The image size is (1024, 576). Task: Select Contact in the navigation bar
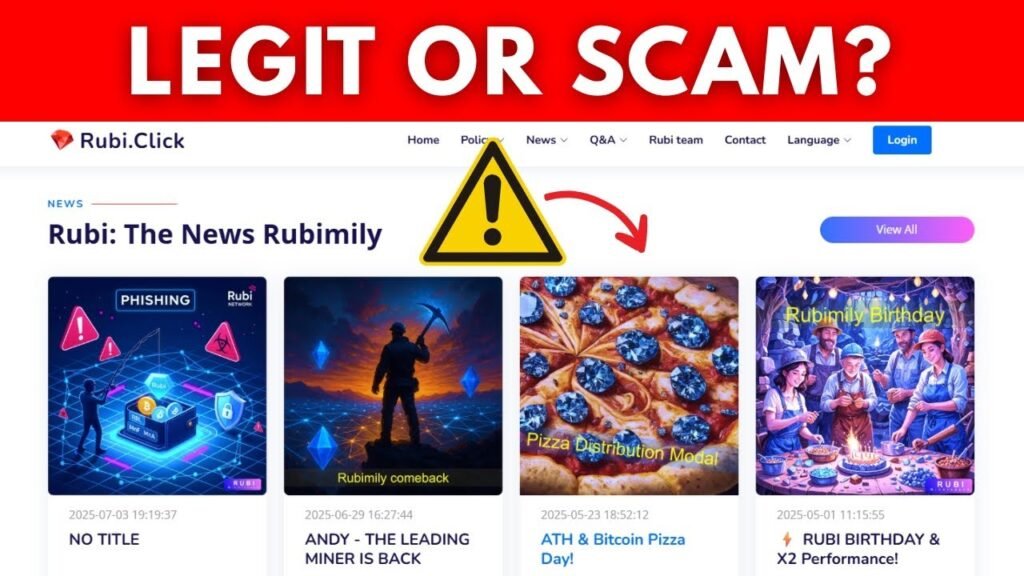click(744, 140)
